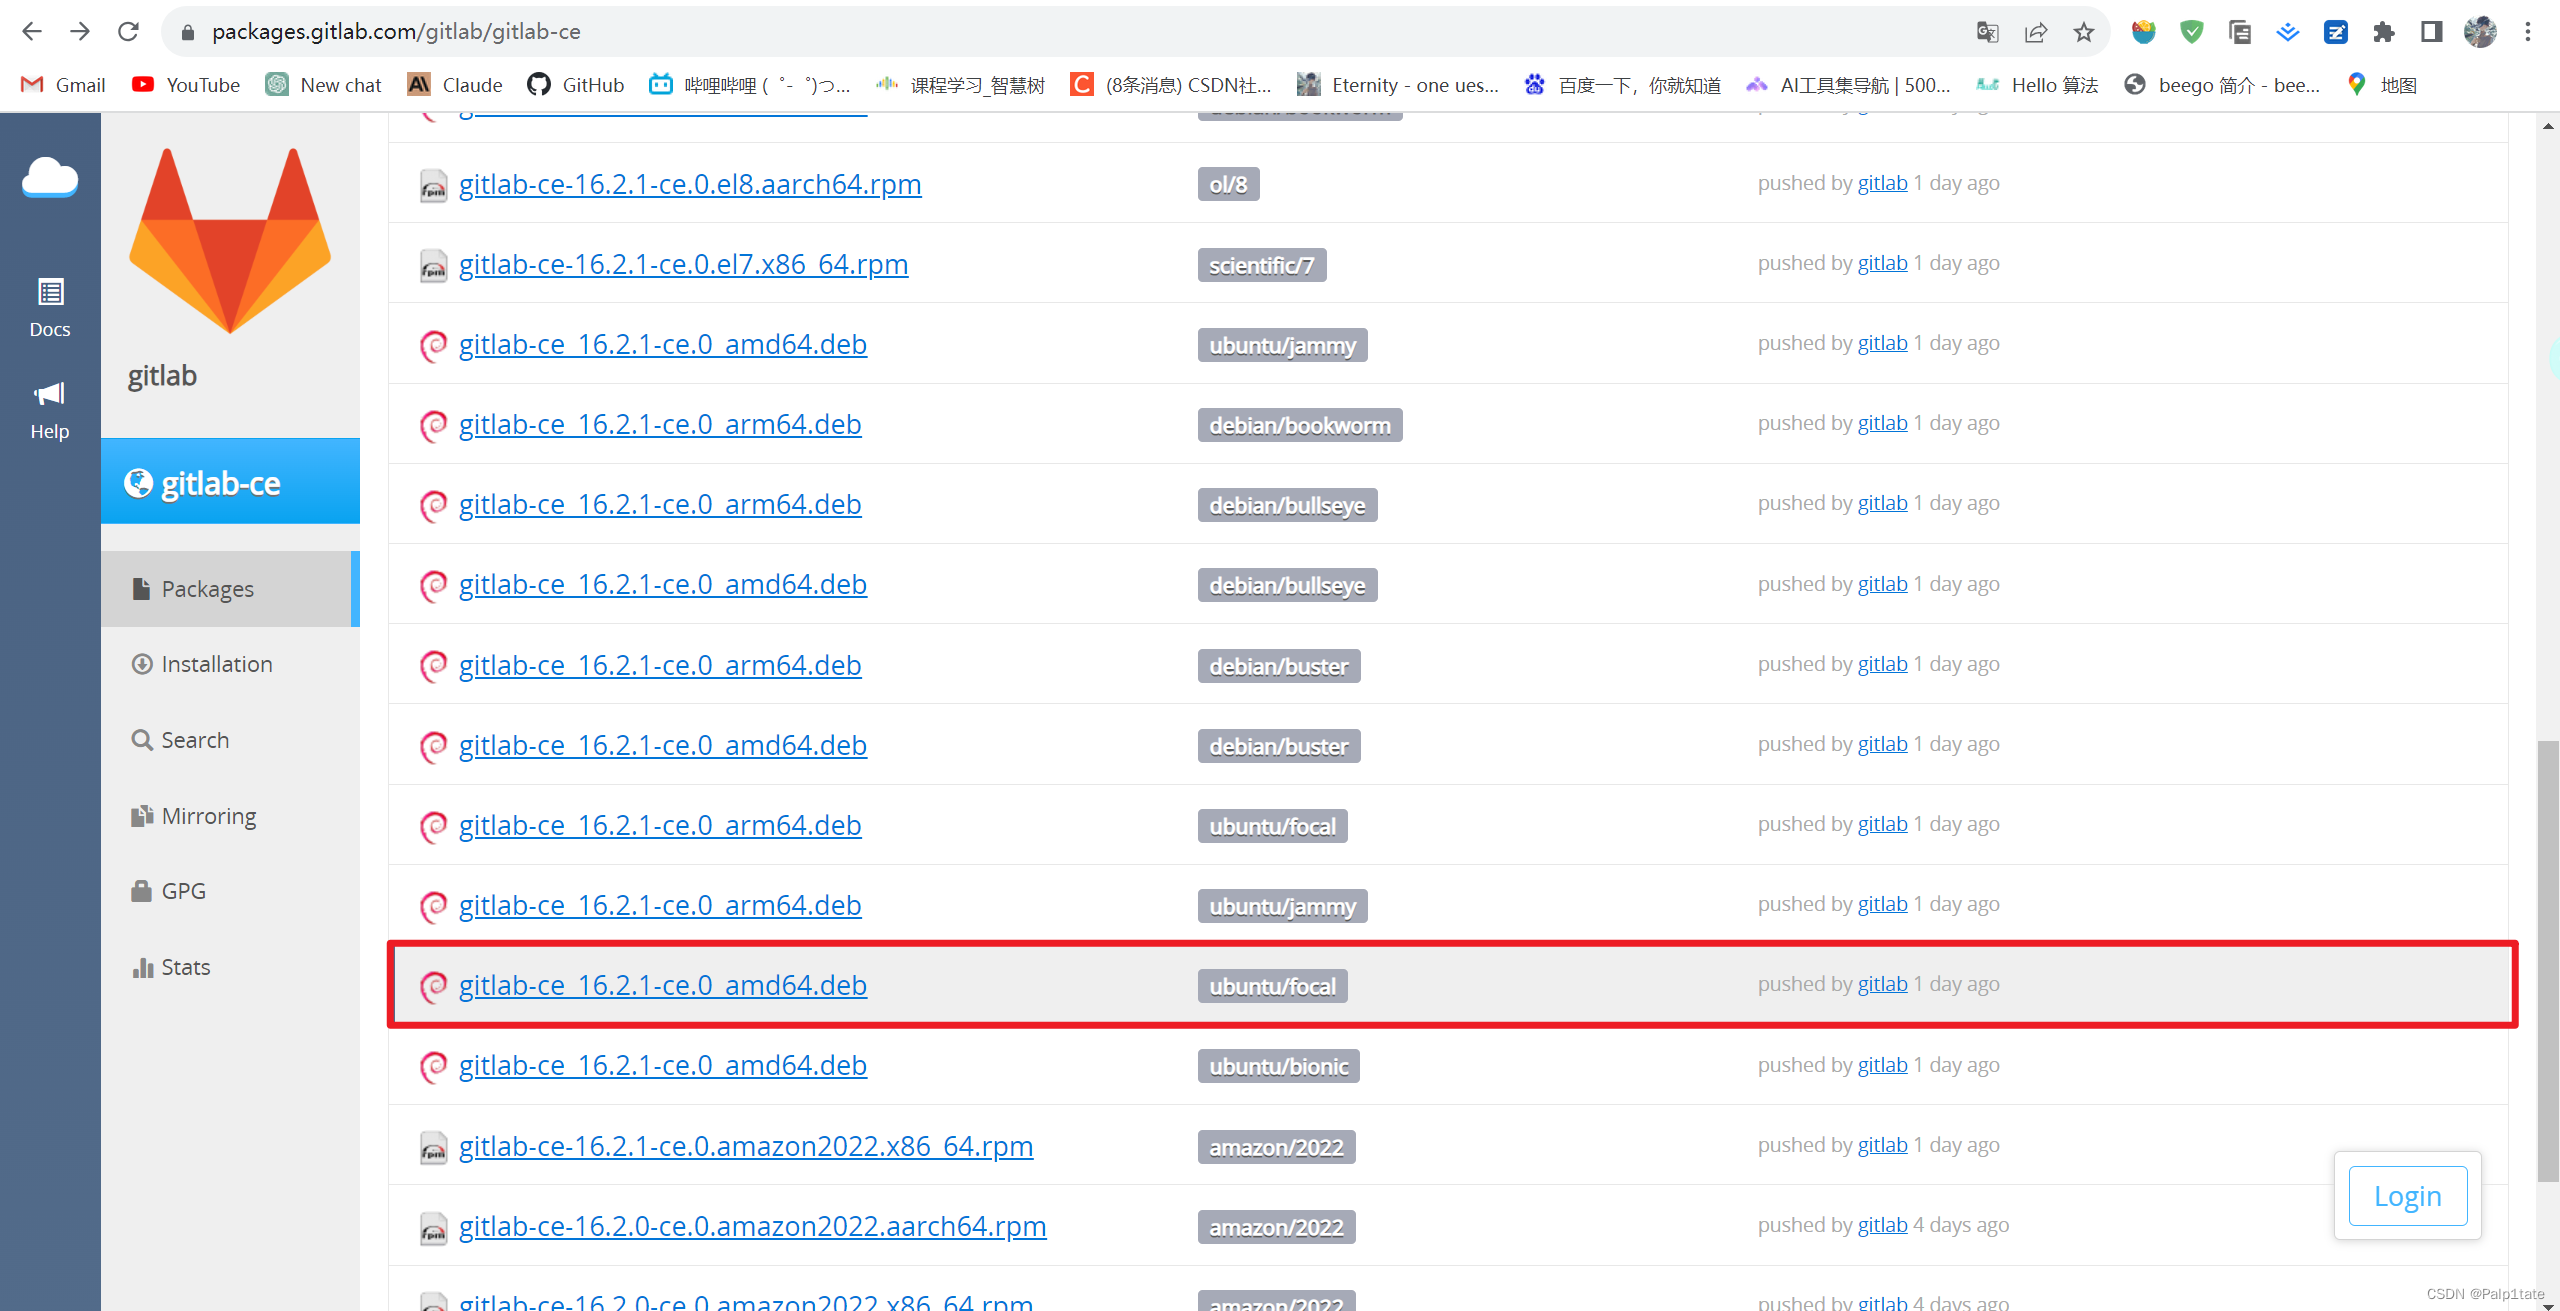The height and width of the screenshot is (1311, 2560).
Task: Bookmark this page with the star icon
Action: (2083, 32)
